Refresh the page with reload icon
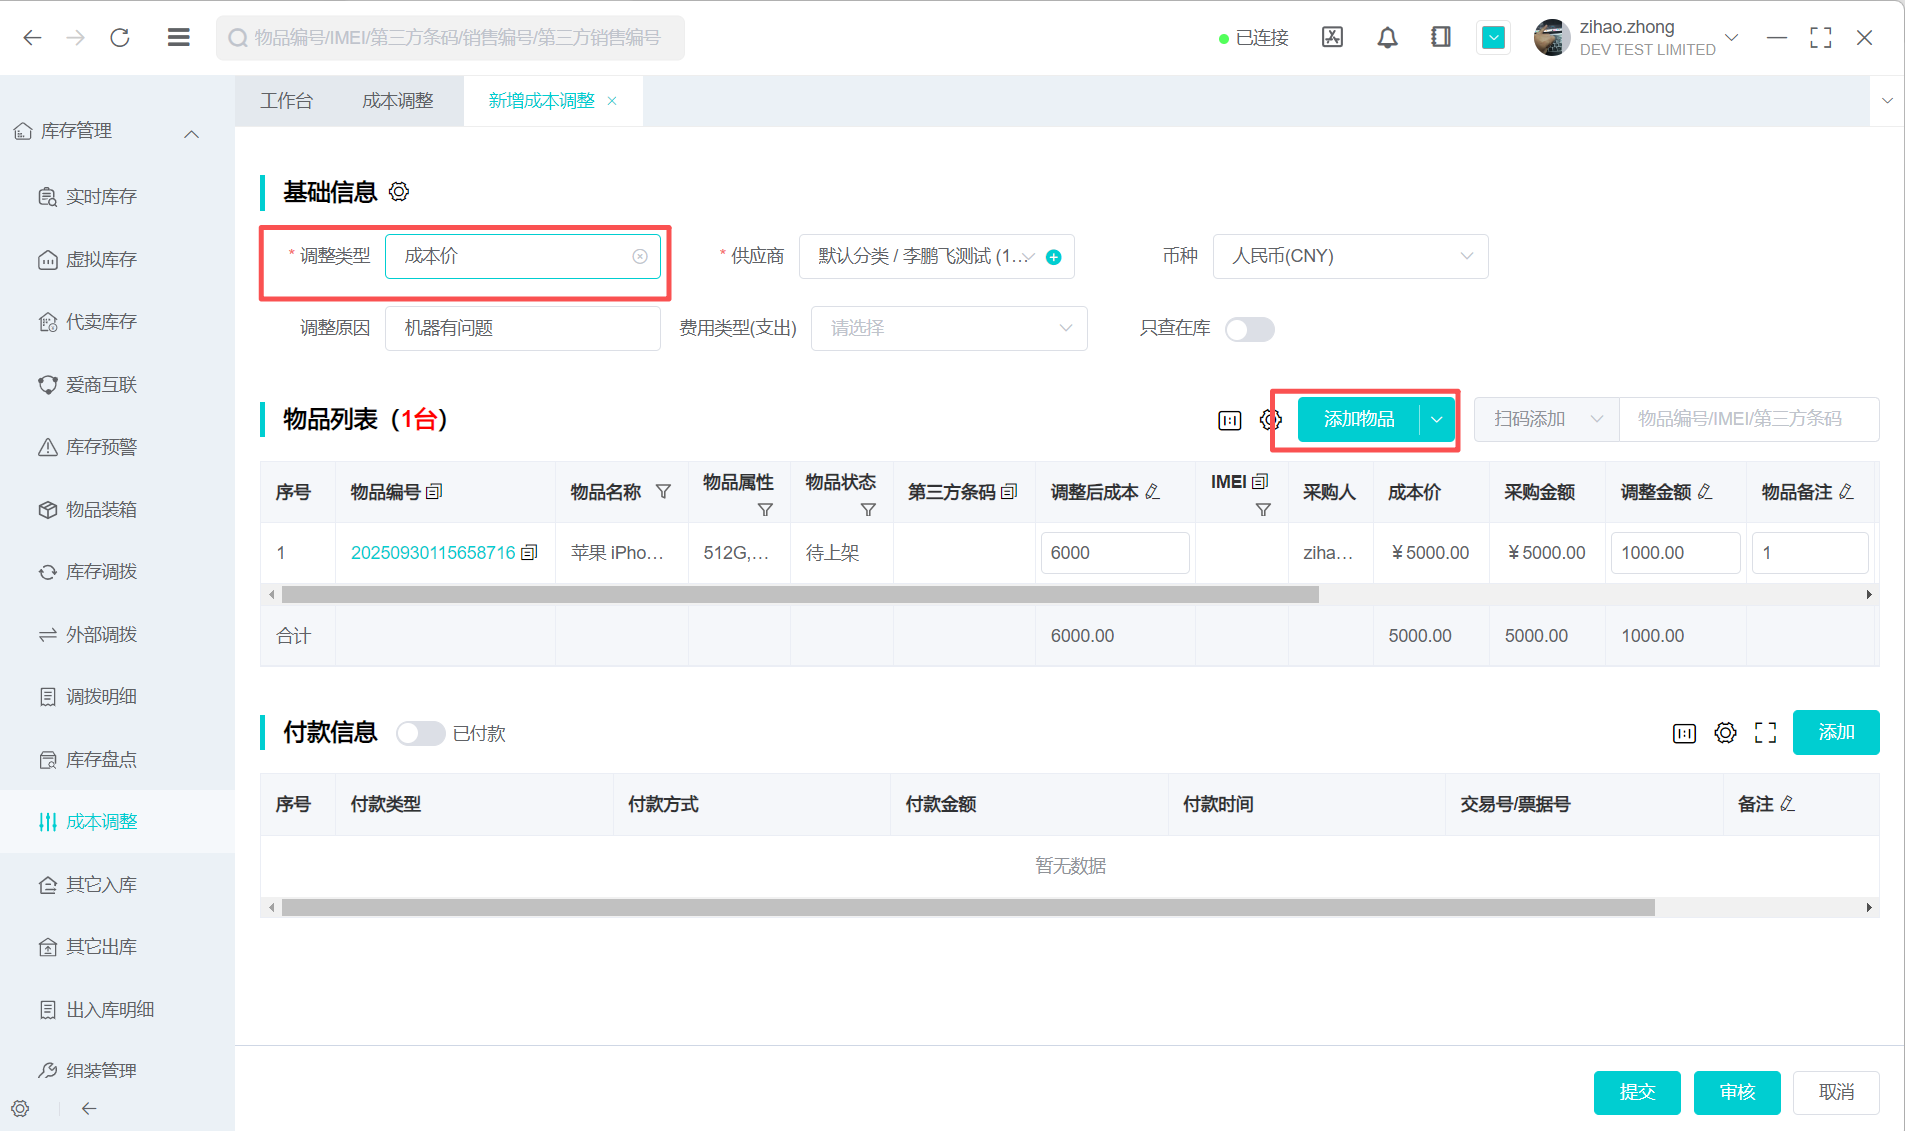Screen dimensions: 1905x1131 120,38
